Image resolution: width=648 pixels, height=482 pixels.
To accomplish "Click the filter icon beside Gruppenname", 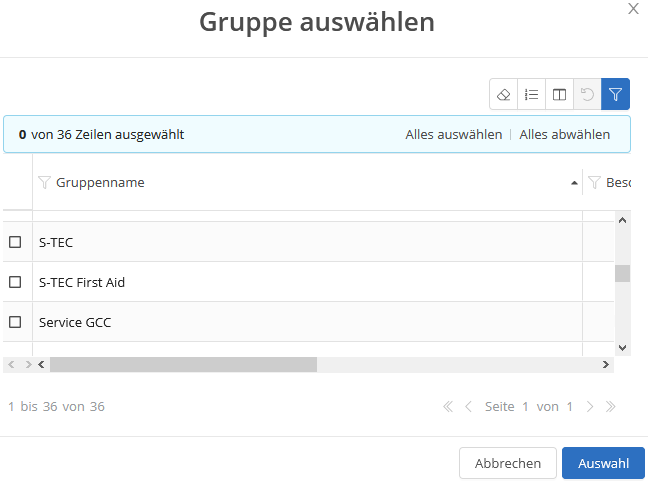I will point(44,183).
